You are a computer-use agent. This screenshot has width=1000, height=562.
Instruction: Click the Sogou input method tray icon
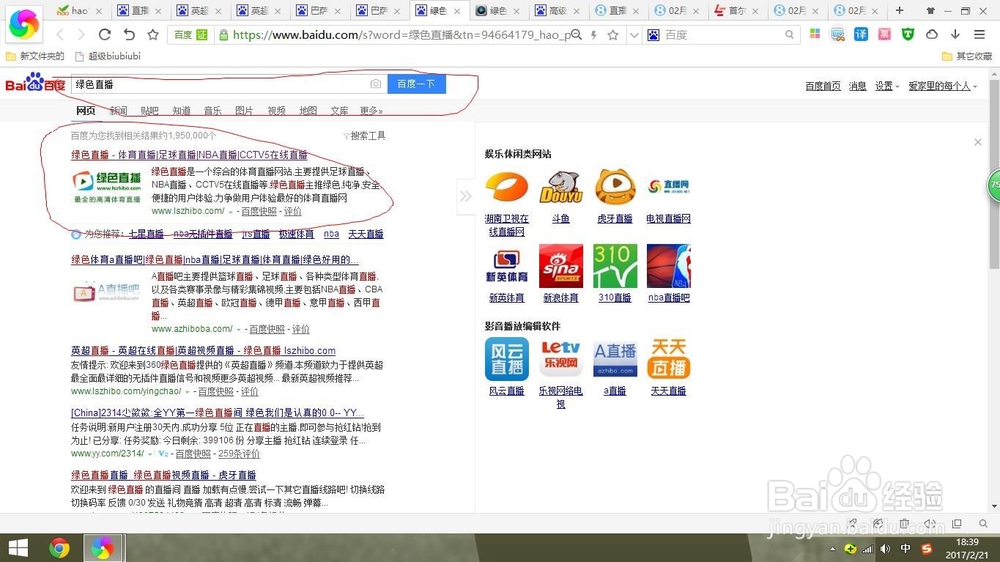927,549
